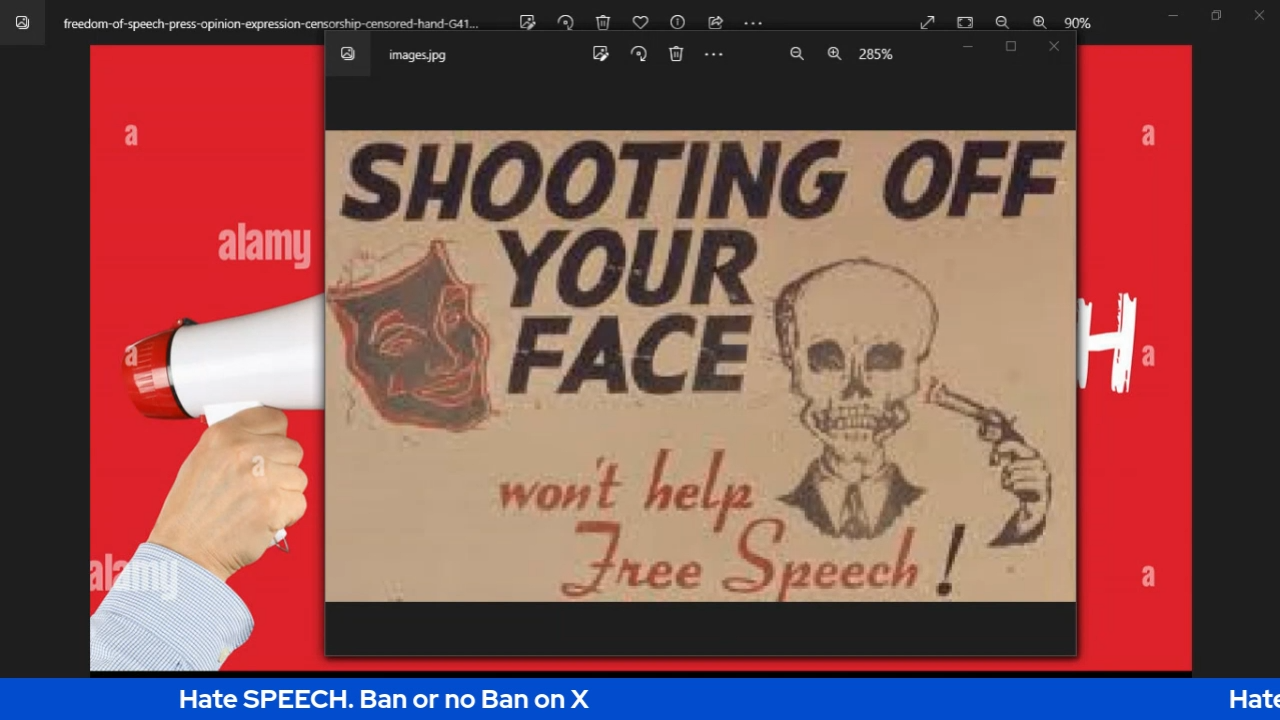This screenshot has width=1280, height=720.
Task: Open the gallery icon in images.jpg window
Action: [x=348, y=54]
